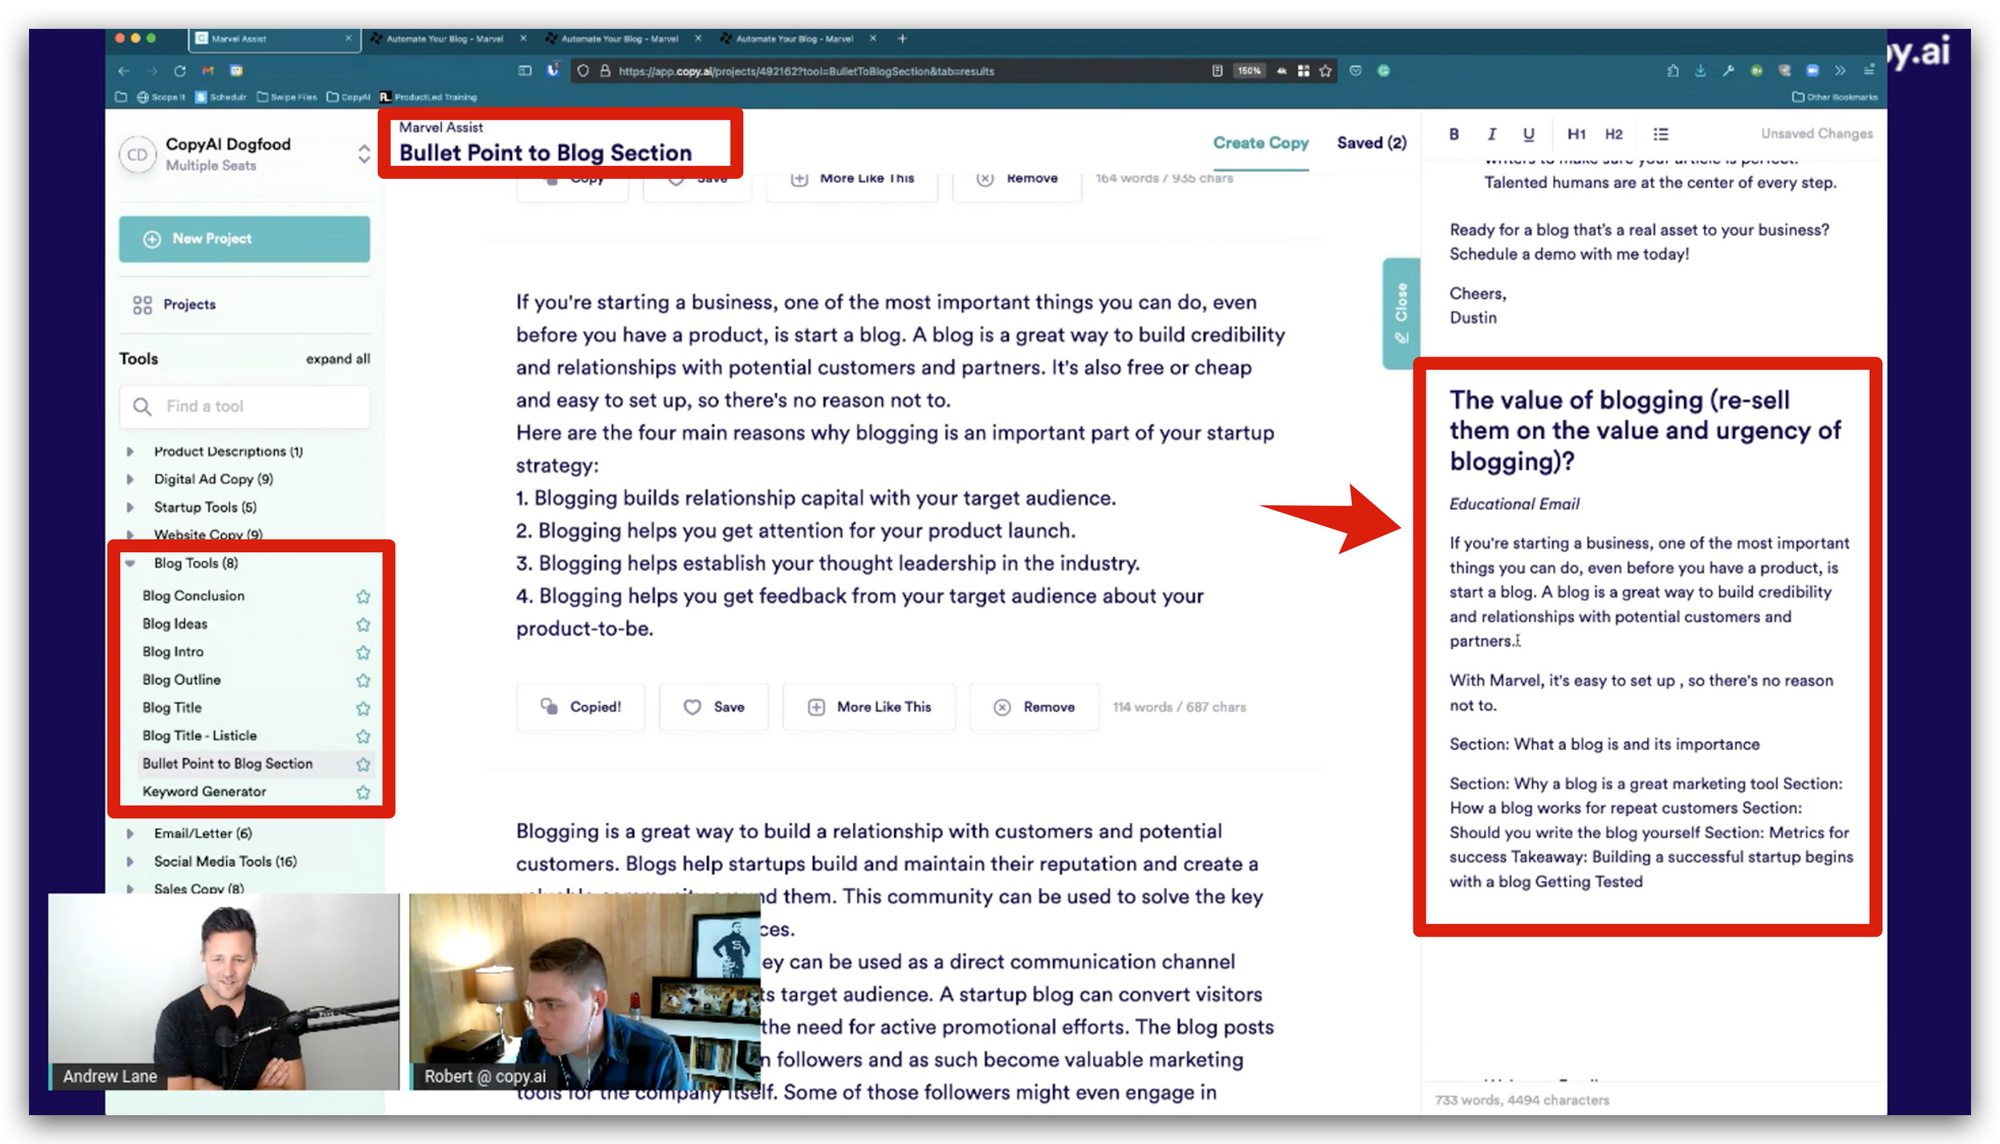Open reader view icon in address bar

point(1217,71)
